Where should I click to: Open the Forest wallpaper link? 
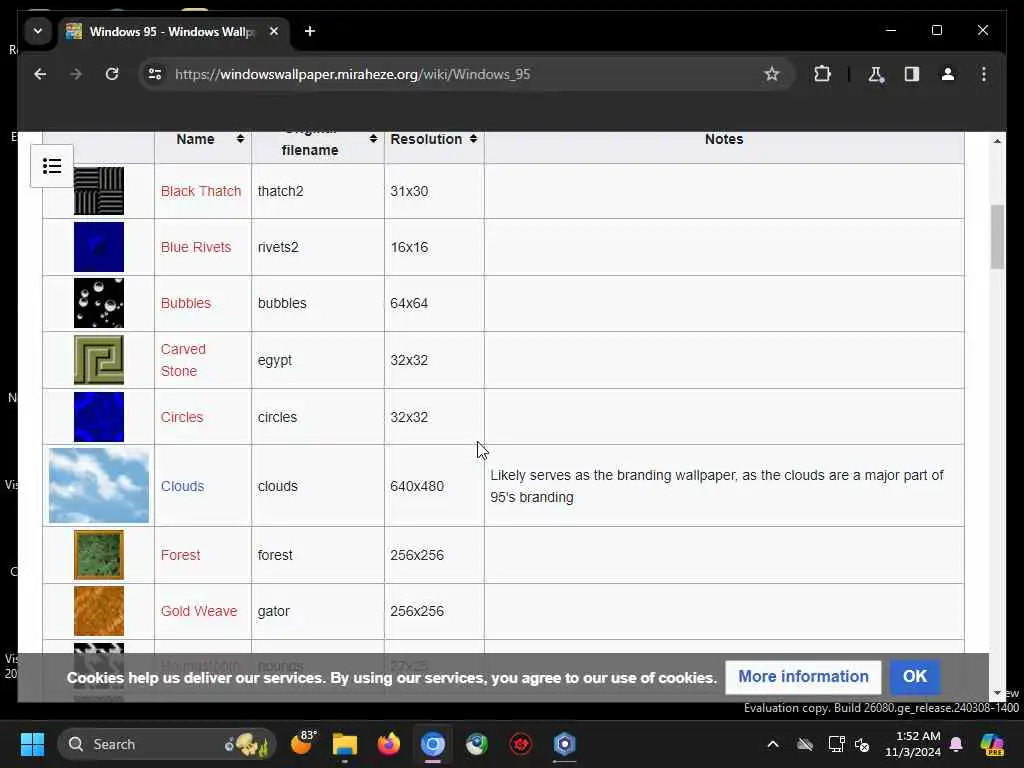click(x=181, y=555)
